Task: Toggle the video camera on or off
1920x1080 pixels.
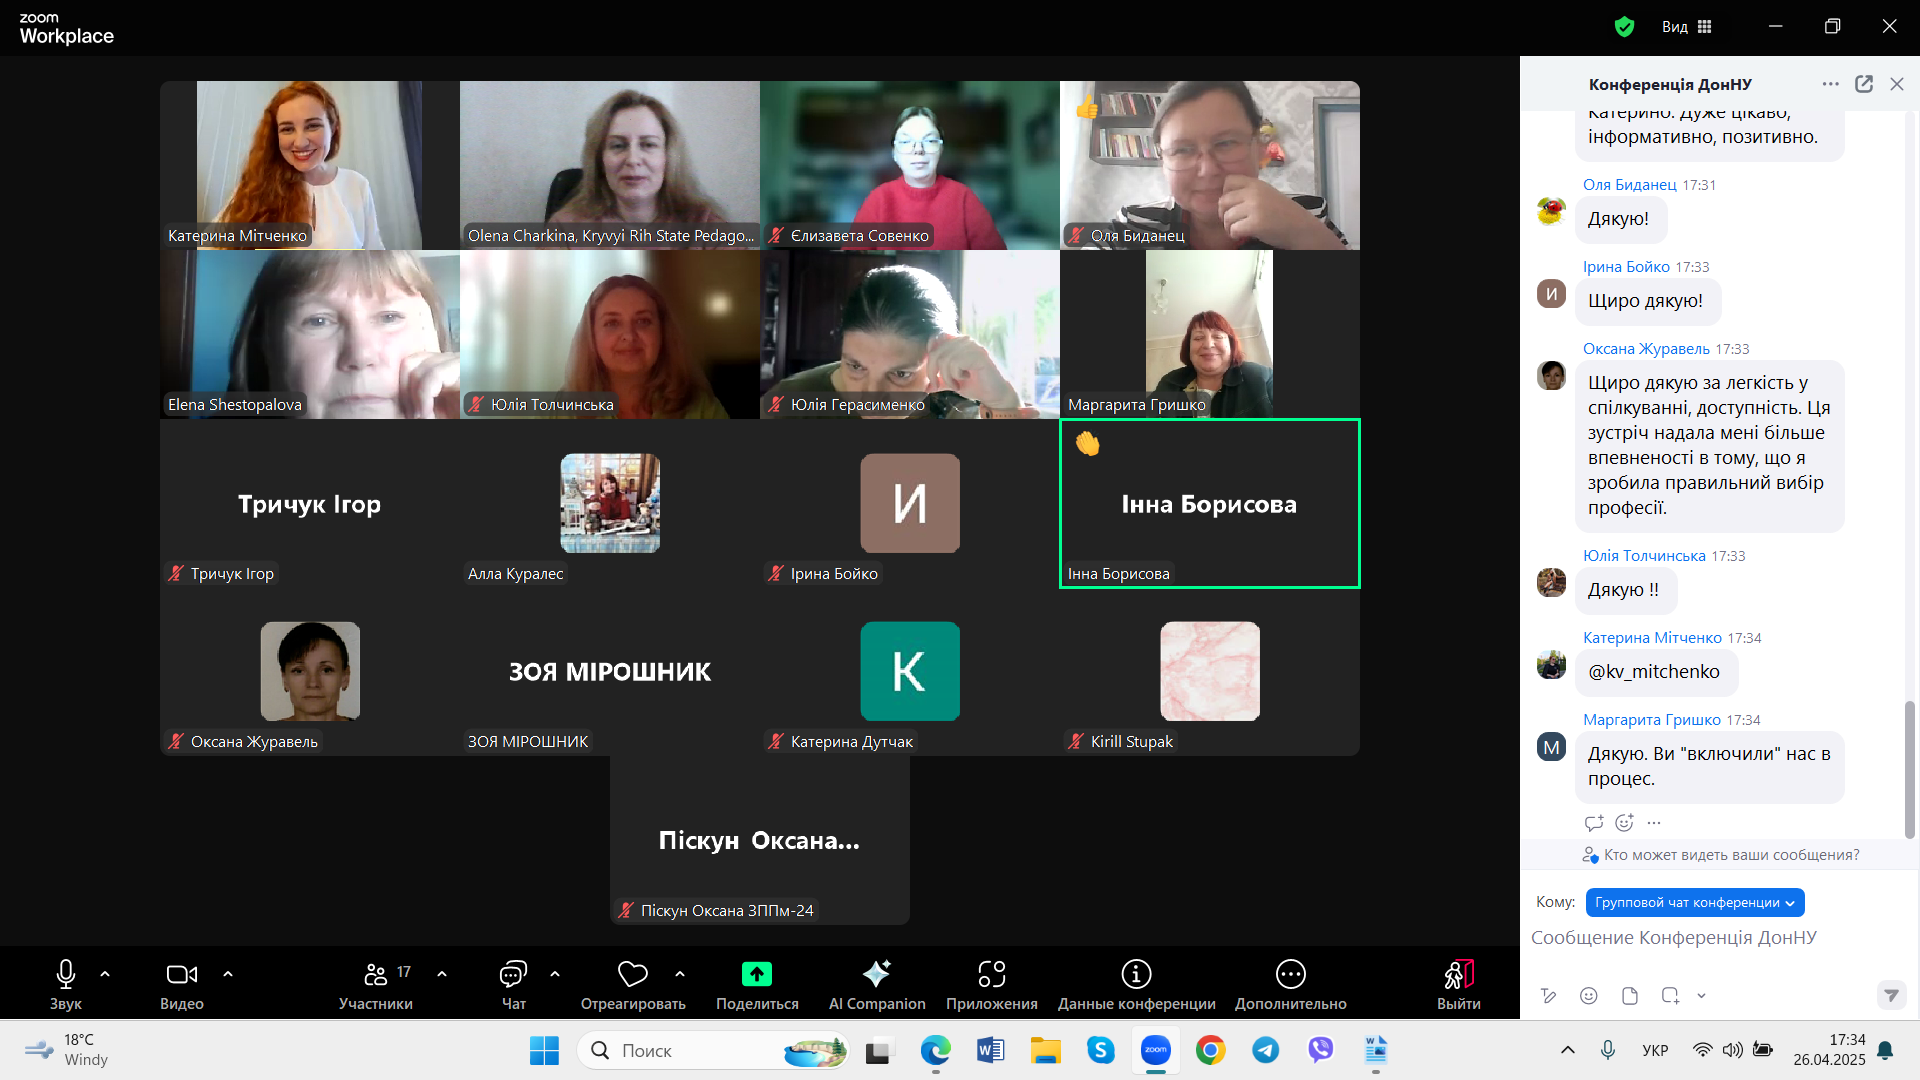Action: tap(181, 975)
